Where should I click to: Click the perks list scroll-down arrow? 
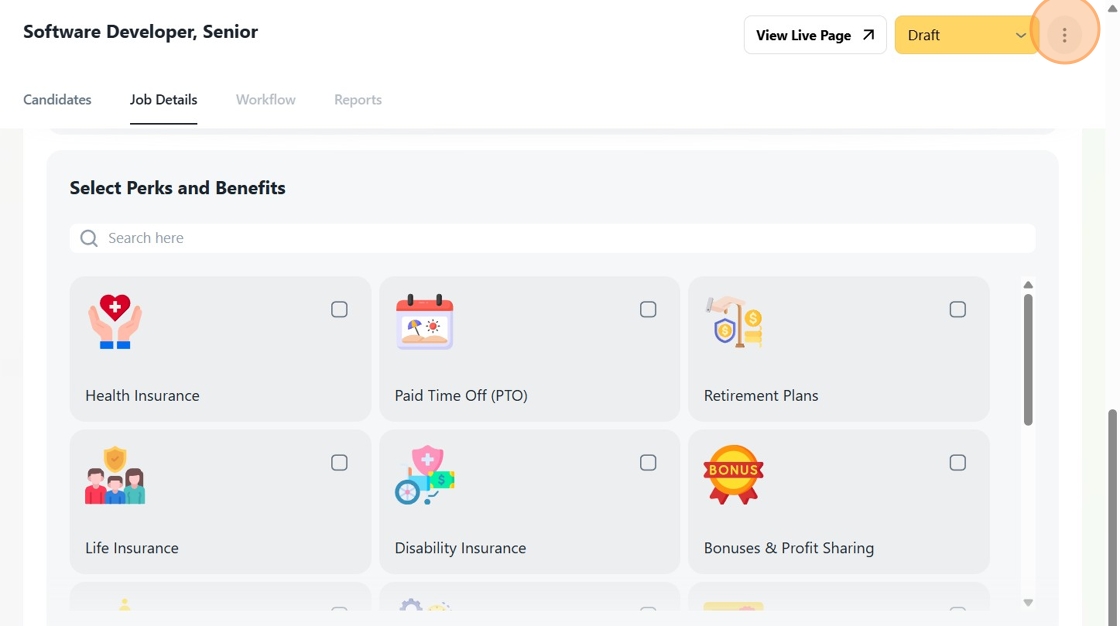pyautogui.click(x=1028, y=603)
